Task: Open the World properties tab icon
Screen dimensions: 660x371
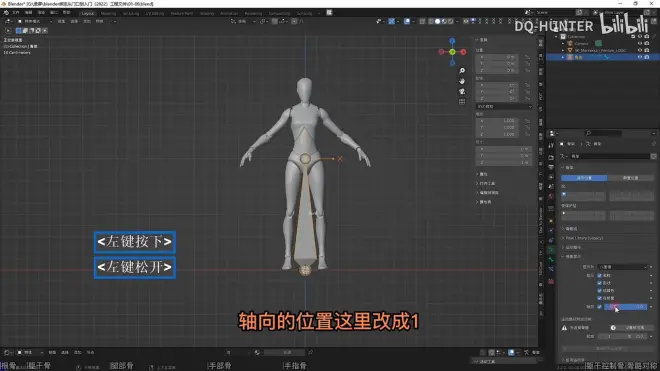Action: pyautogui.click(x=551, y=197)
